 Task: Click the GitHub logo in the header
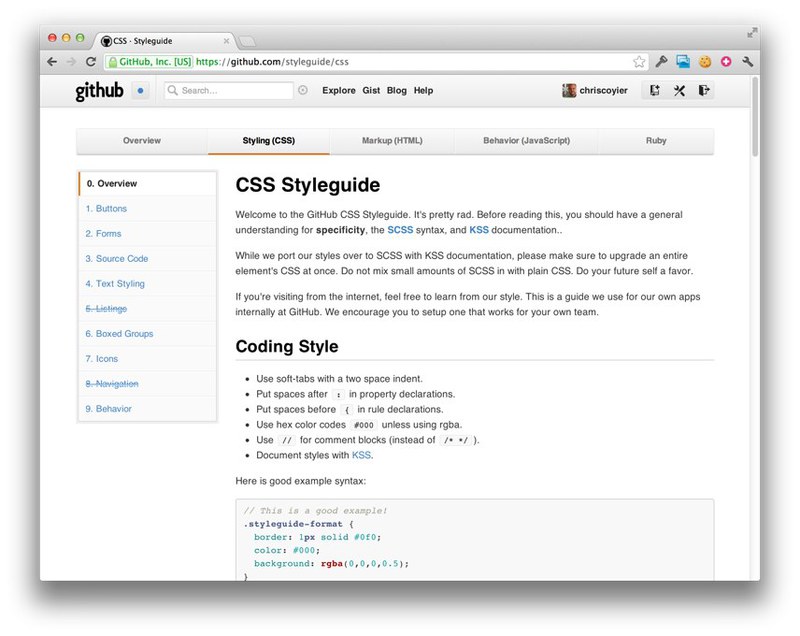pyautogui.click(x=98, y=90)
